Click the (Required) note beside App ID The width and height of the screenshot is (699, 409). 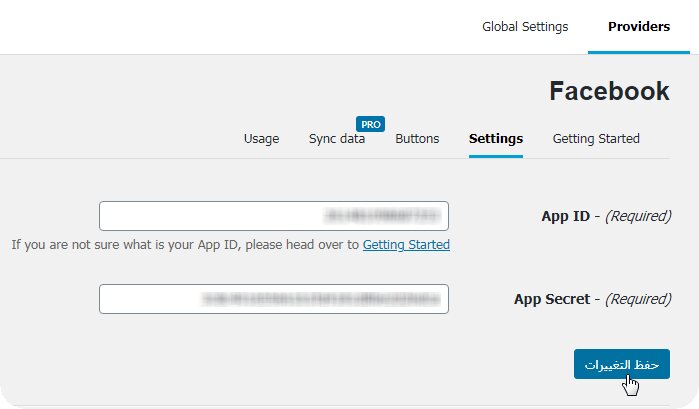(x=638, y=215)
